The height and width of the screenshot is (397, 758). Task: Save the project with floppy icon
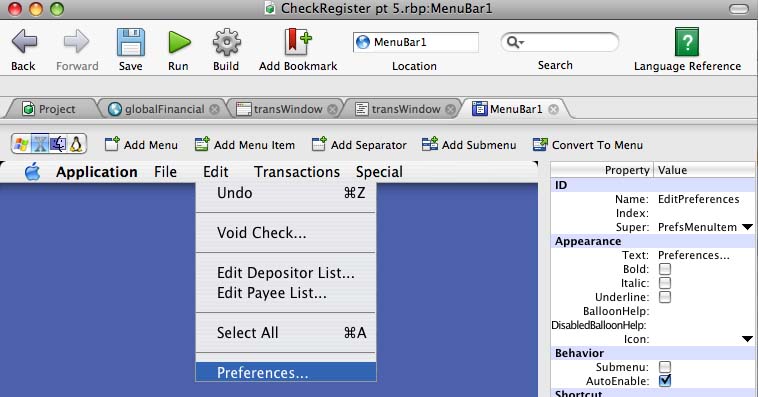[131, 43]
